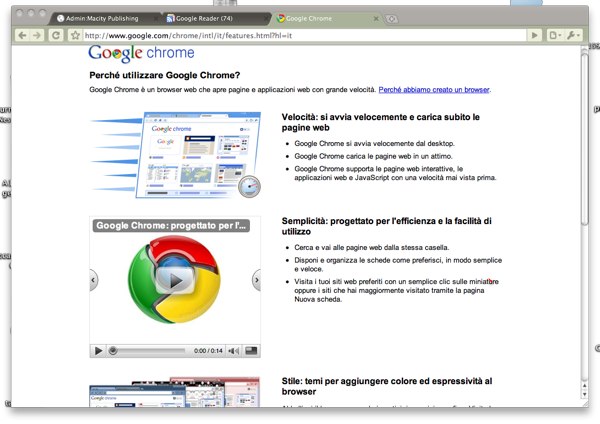Click the scrollbar up arrow
This screenshot has width=600, height=424.
584,385
